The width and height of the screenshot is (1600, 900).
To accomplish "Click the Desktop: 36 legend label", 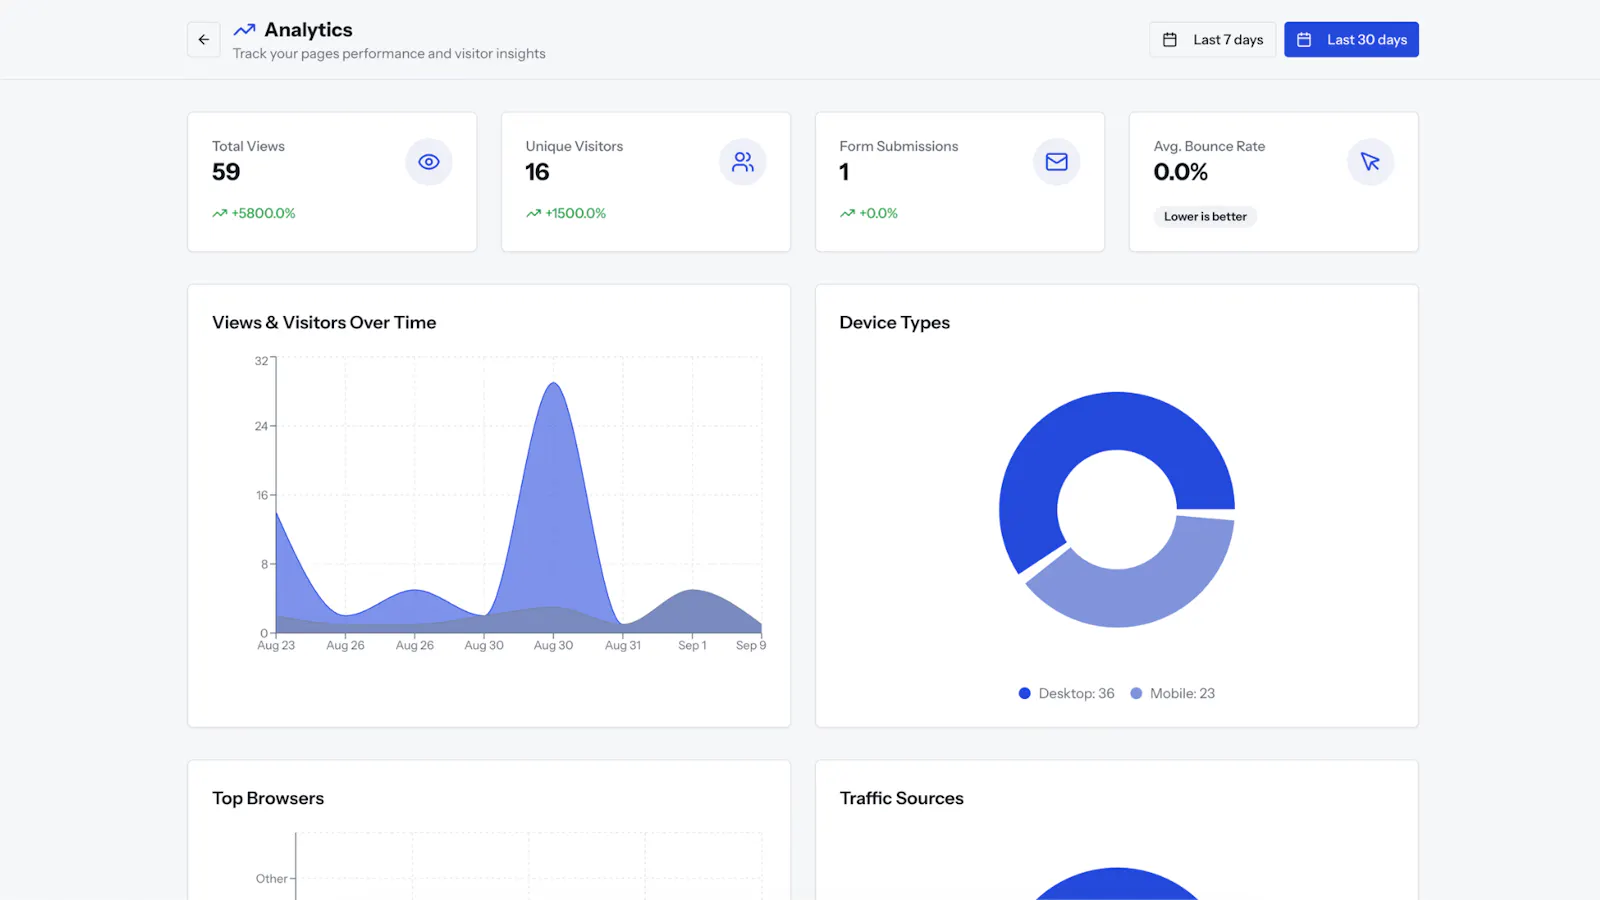I will click(x=1076, y=693).
